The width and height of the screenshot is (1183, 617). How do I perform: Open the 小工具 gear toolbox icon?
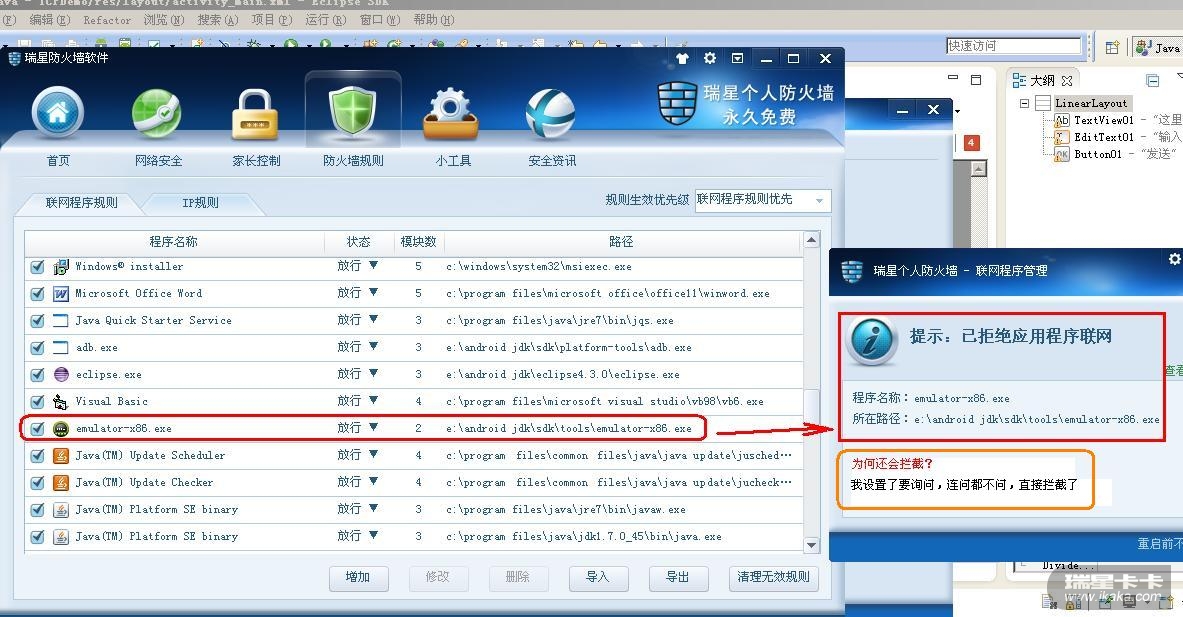(450, 115)
